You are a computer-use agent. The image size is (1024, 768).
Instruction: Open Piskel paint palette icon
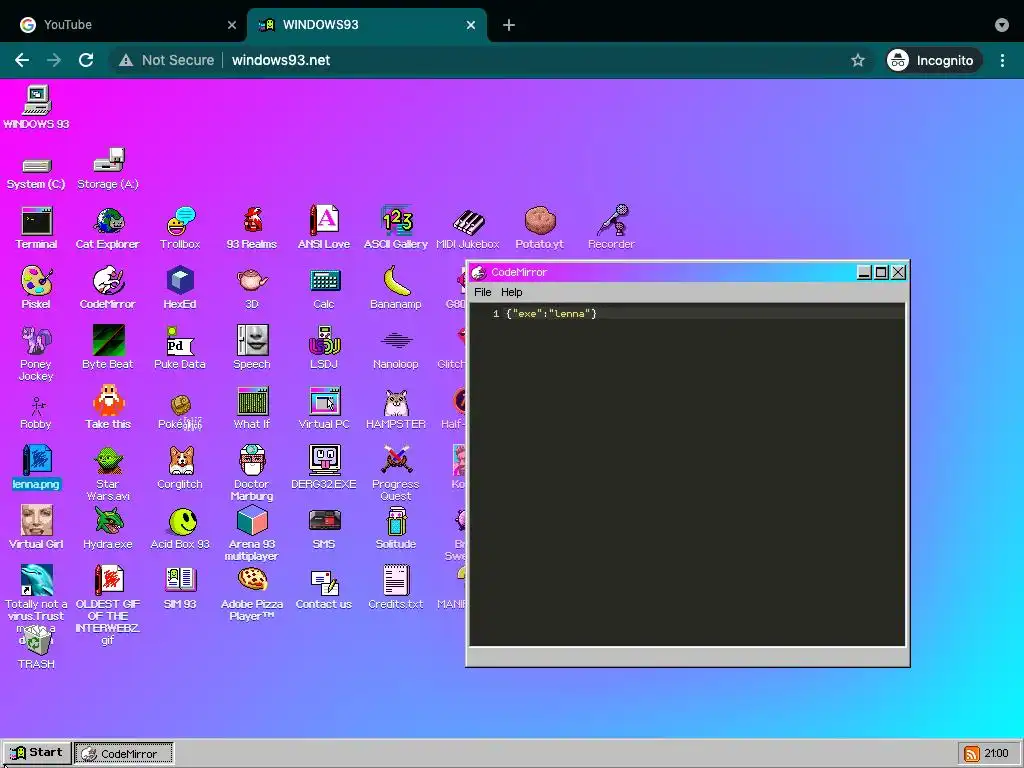coord(37,287)
